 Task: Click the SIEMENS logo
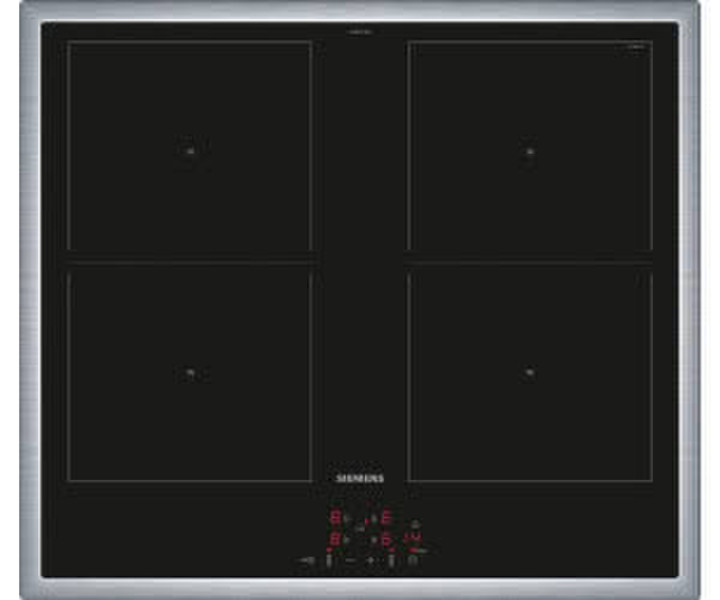[360, 478]
